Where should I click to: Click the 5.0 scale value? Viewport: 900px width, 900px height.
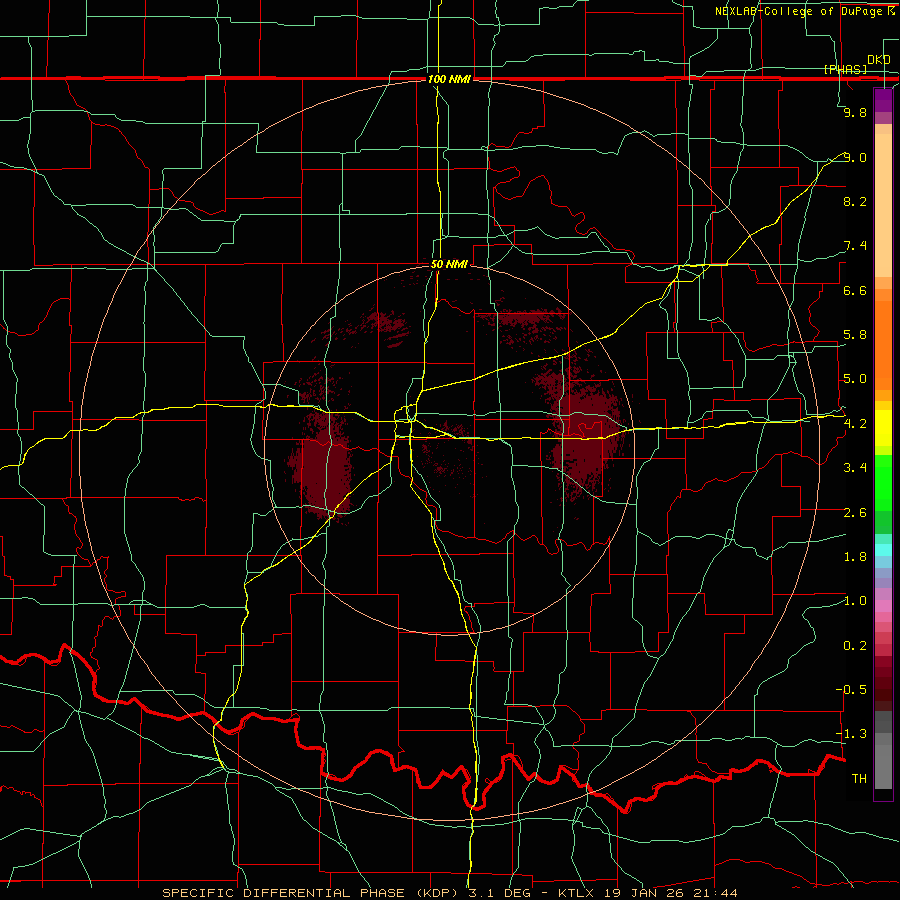click(855, 379)
